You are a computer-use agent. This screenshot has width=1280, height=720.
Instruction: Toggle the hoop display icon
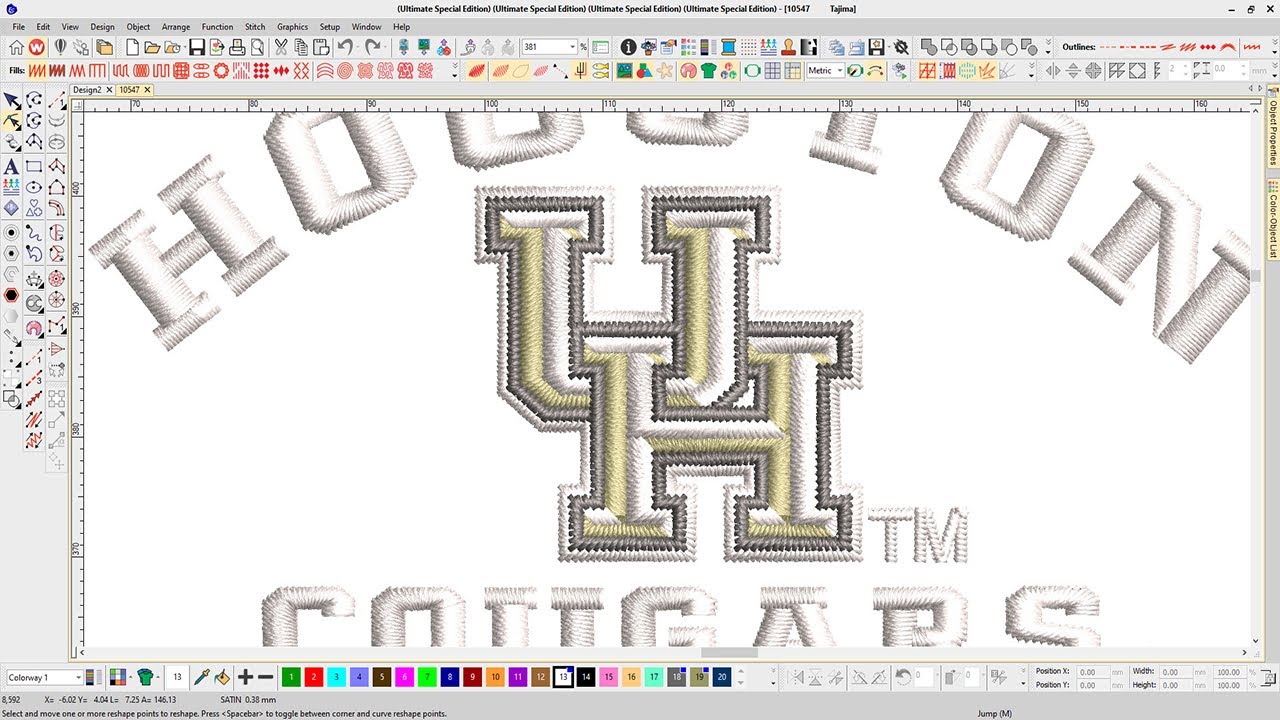click(751, 71)
